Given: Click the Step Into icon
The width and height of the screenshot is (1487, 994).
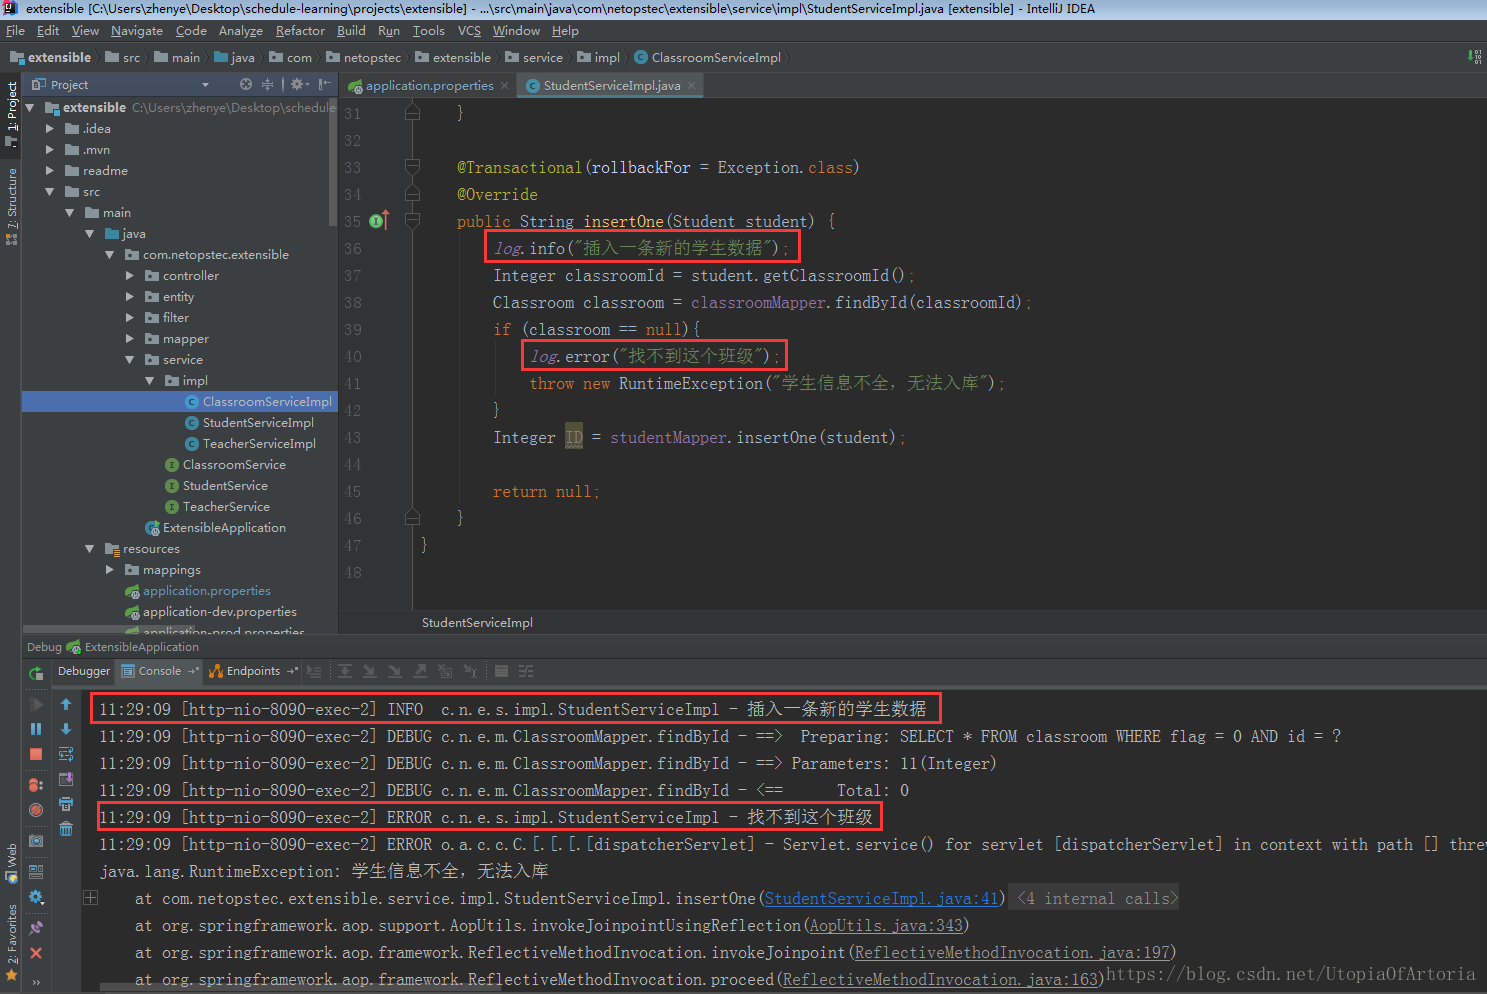Looking at the screenshot, I should 370,671.
